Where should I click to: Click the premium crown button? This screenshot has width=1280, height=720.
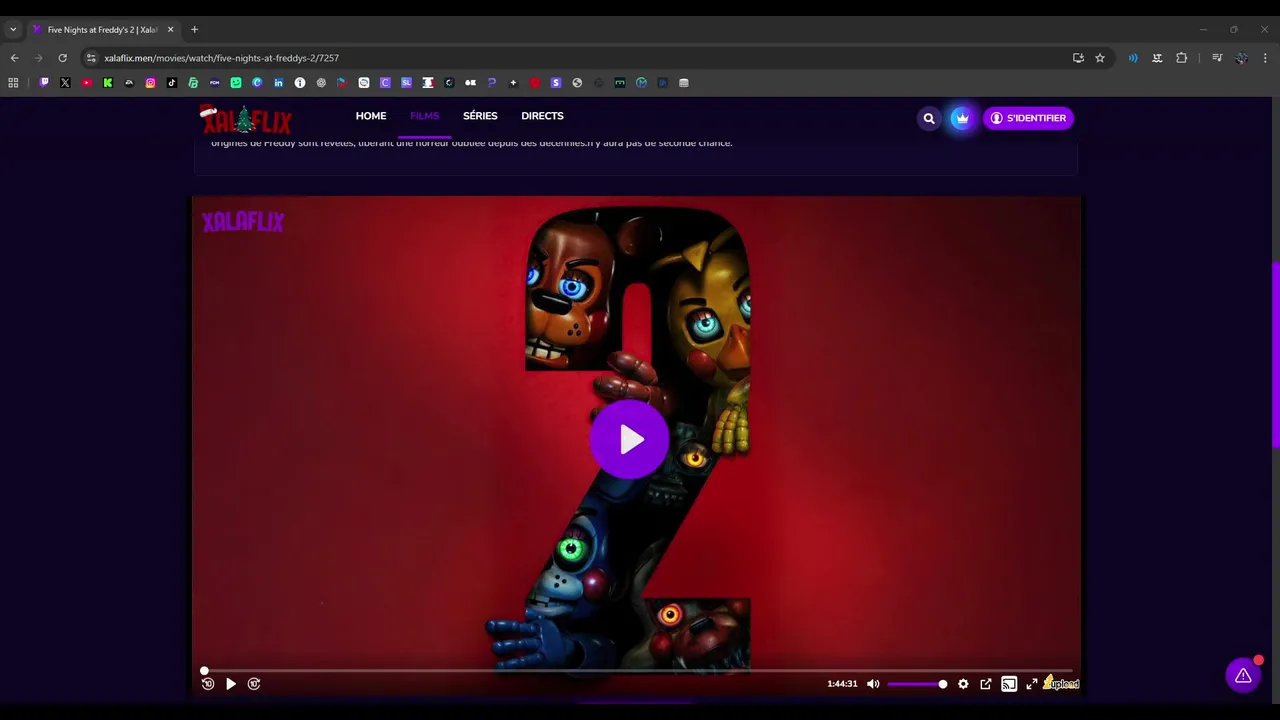(x=961, y=118)
